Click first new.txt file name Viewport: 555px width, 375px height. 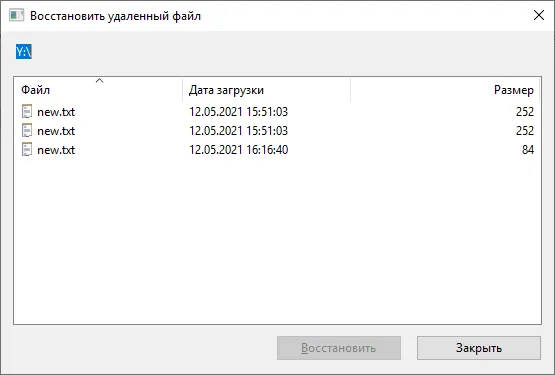[56, 112]
